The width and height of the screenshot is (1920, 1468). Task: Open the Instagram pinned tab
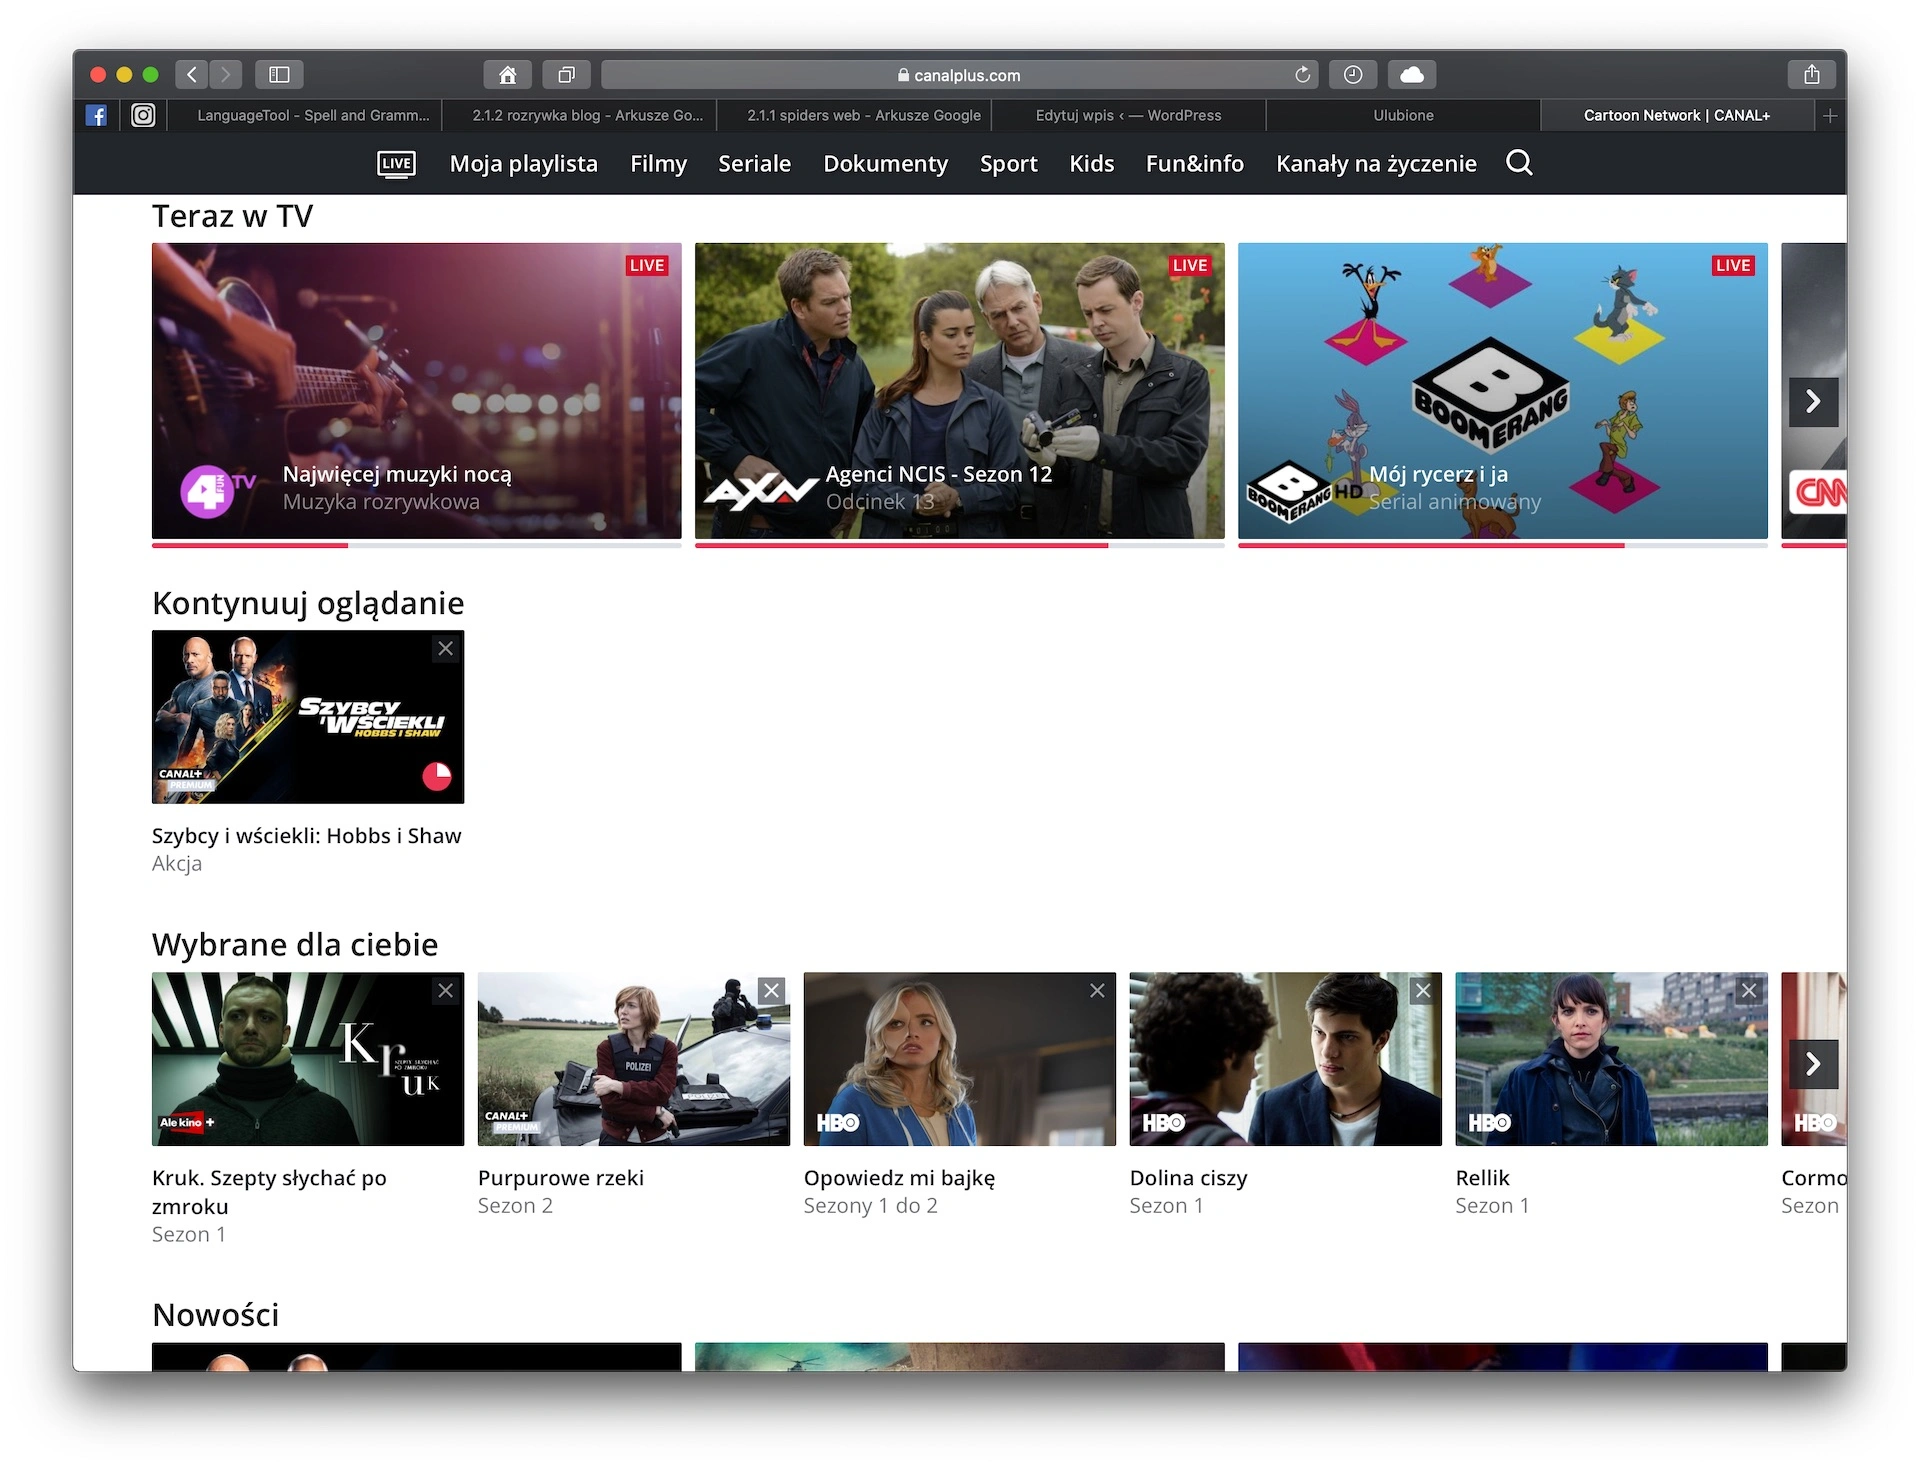(143, 115)
